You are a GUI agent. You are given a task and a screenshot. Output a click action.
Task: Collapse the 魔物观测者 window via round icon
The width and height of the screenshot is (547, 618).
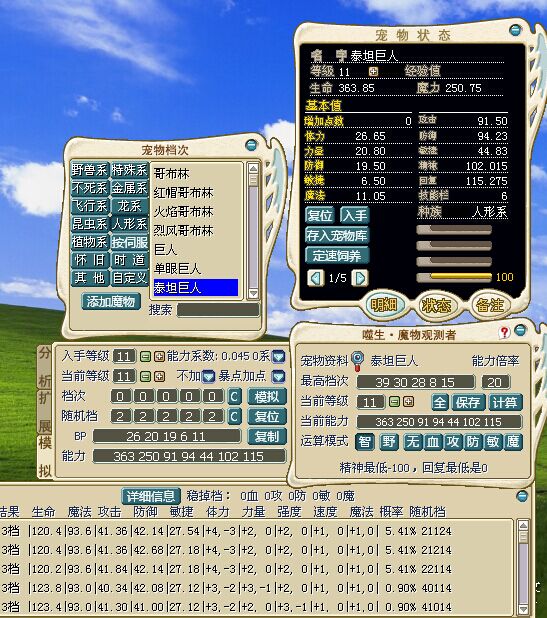coord(520,330)
